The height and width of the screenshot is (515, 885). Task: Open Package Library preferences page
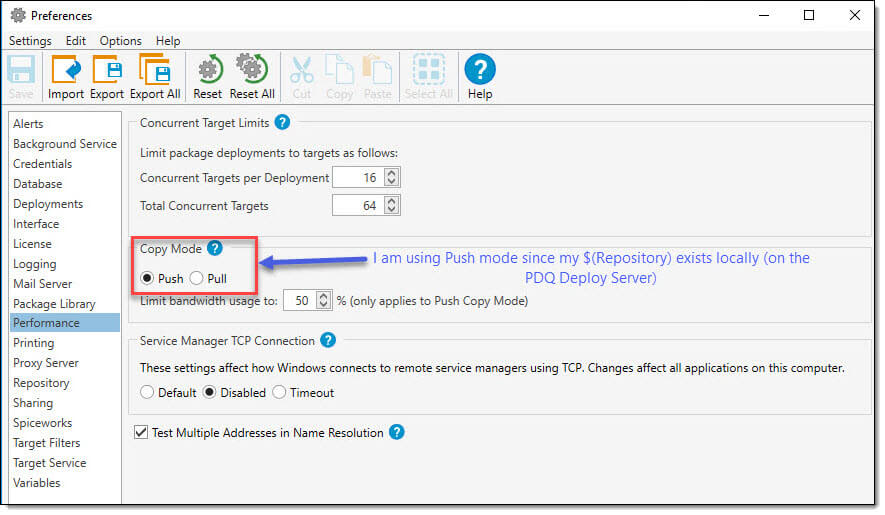65,303
